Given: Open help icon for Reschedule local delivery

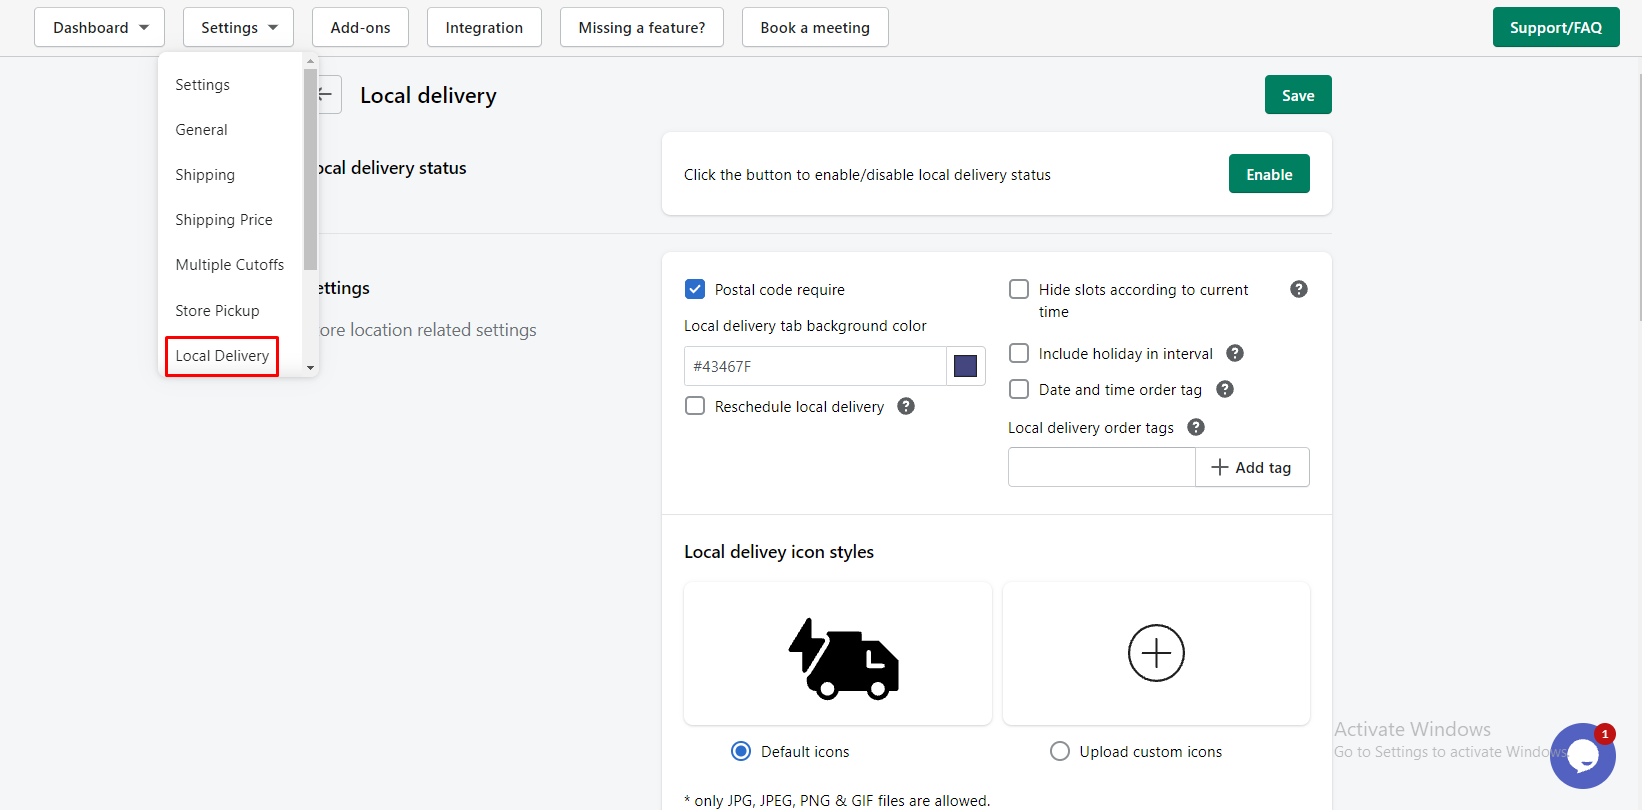Looking at the screenshot, I should pos(906,406).
